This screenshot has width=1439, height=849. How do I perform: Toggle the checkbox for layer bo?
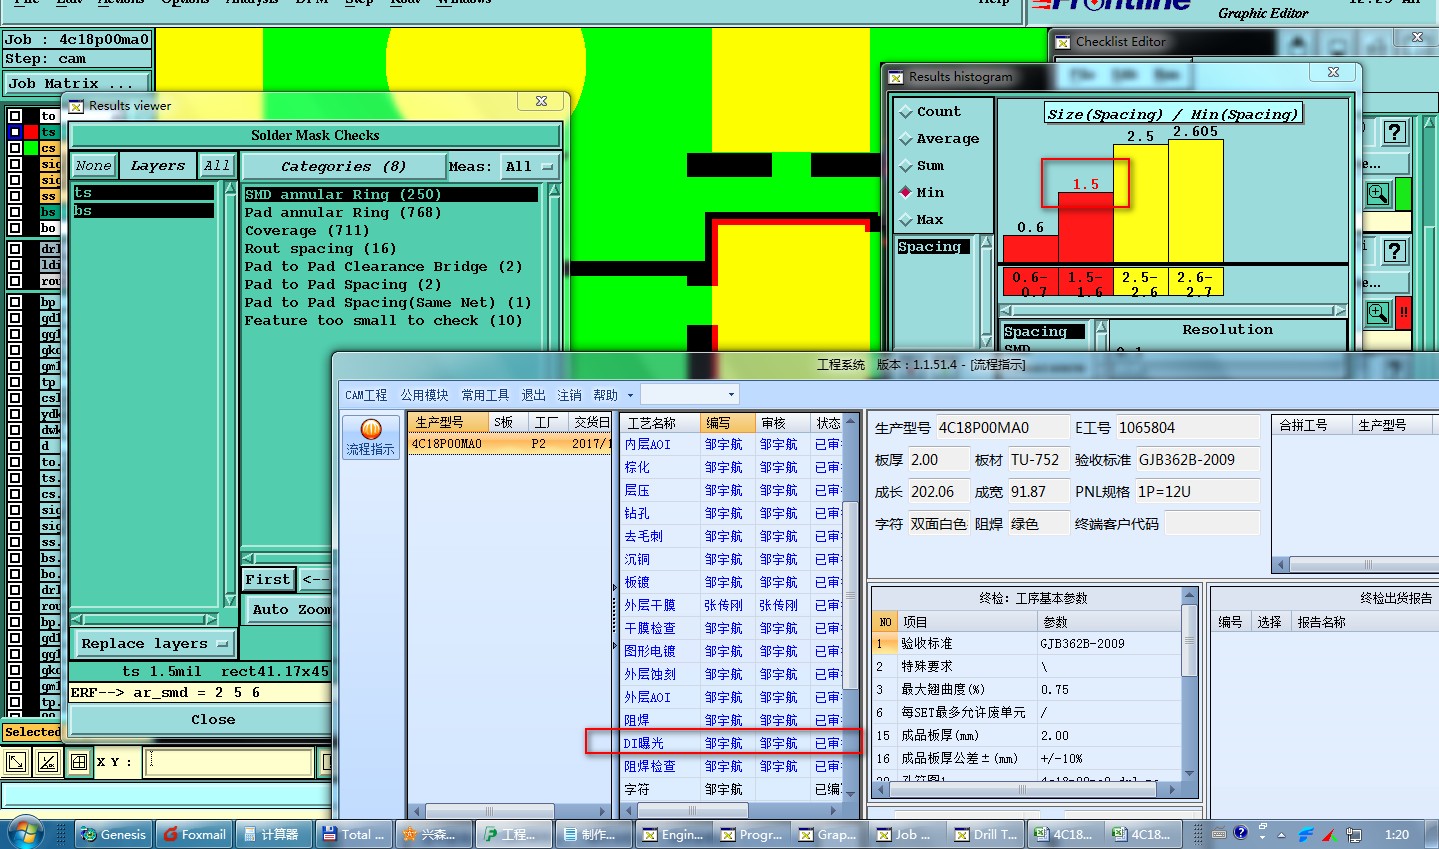15,228
